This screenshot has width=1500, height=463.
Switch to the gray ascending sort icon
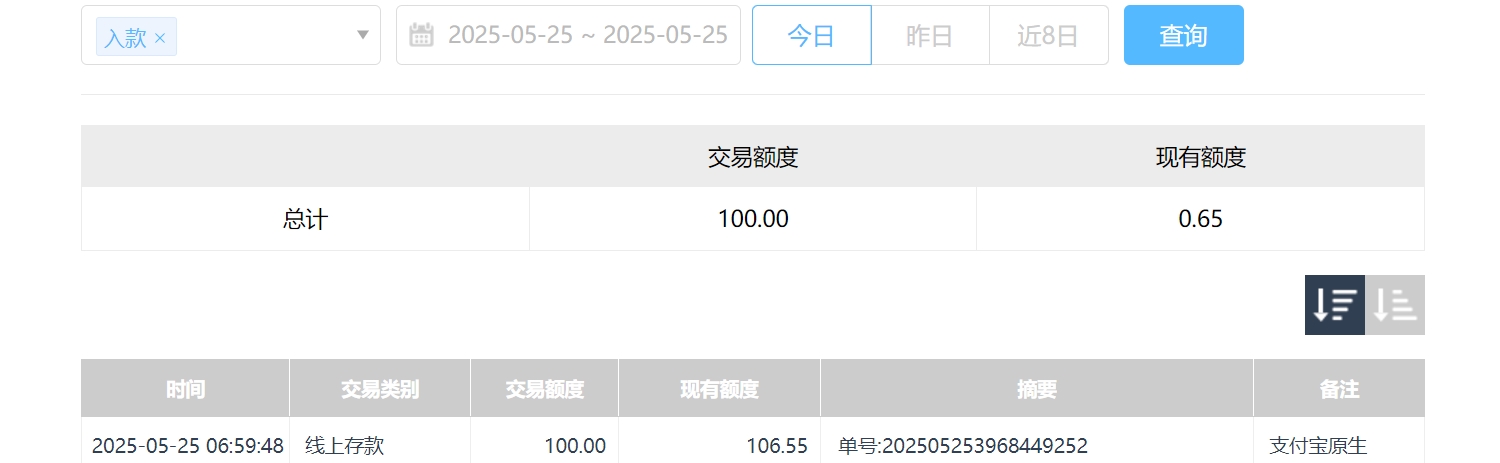click(x=1394, y=305)
